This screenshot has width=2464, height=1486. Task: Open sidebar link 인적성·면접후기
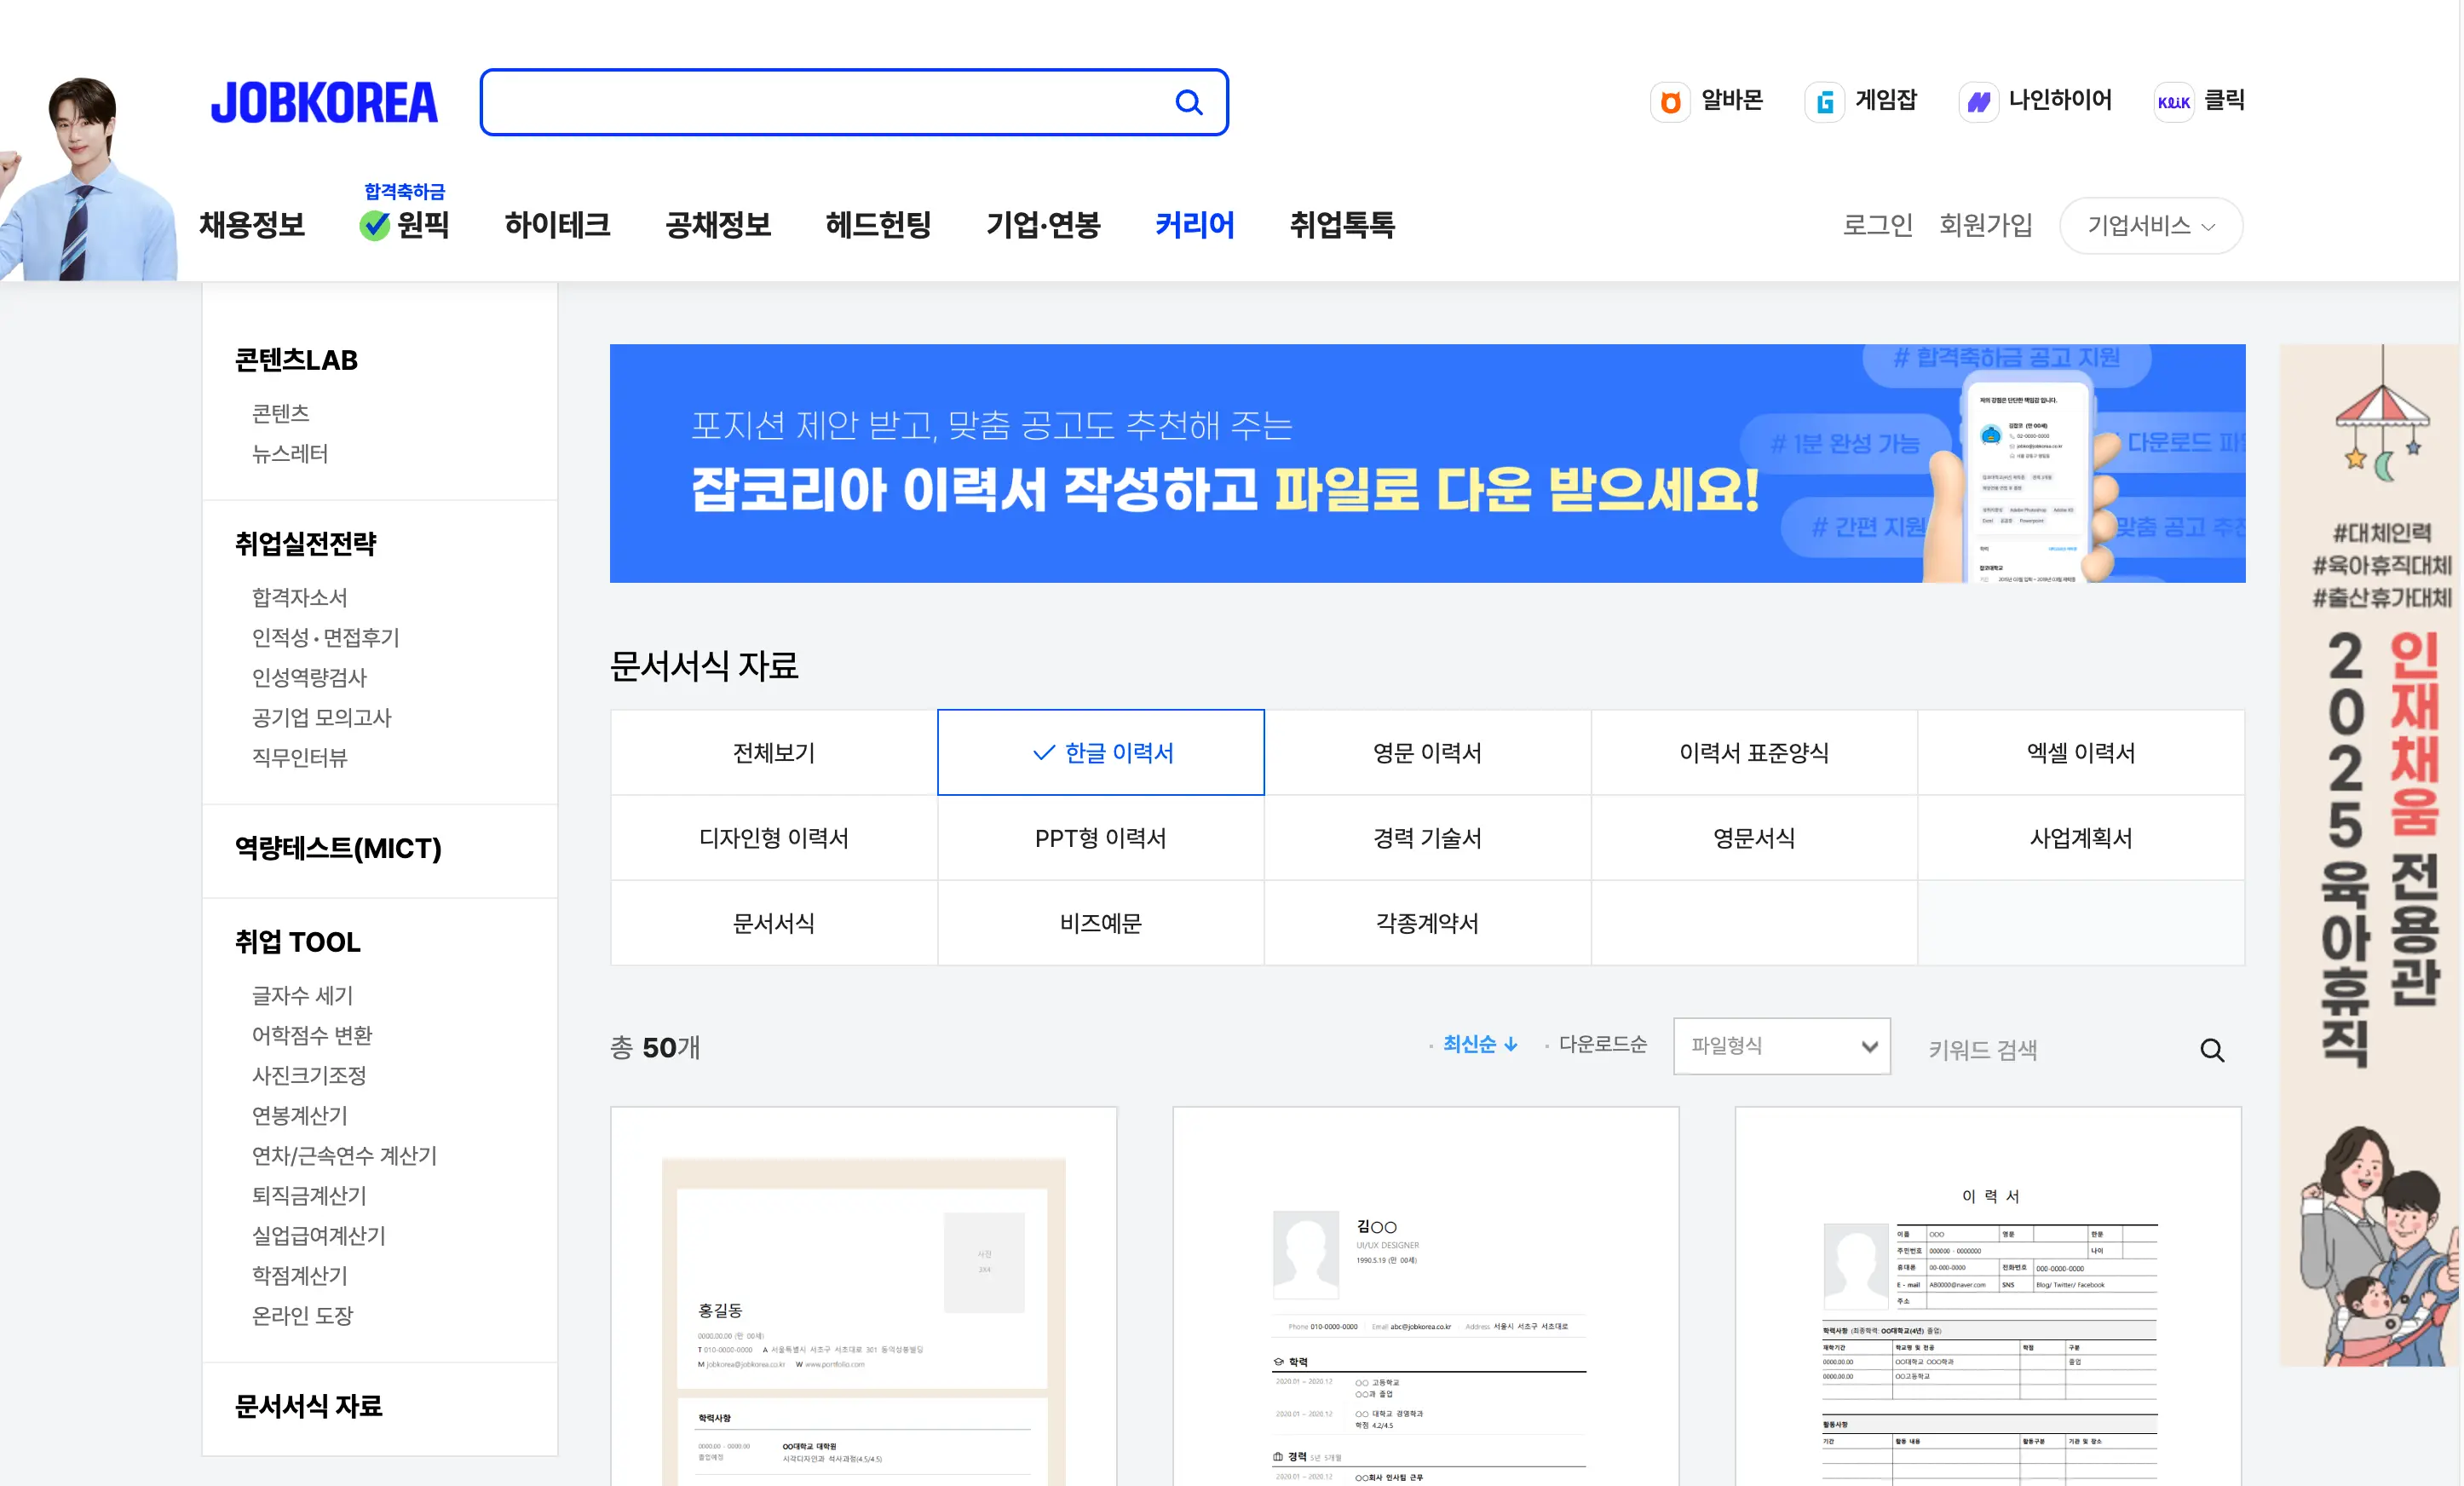tap(325, 637)
